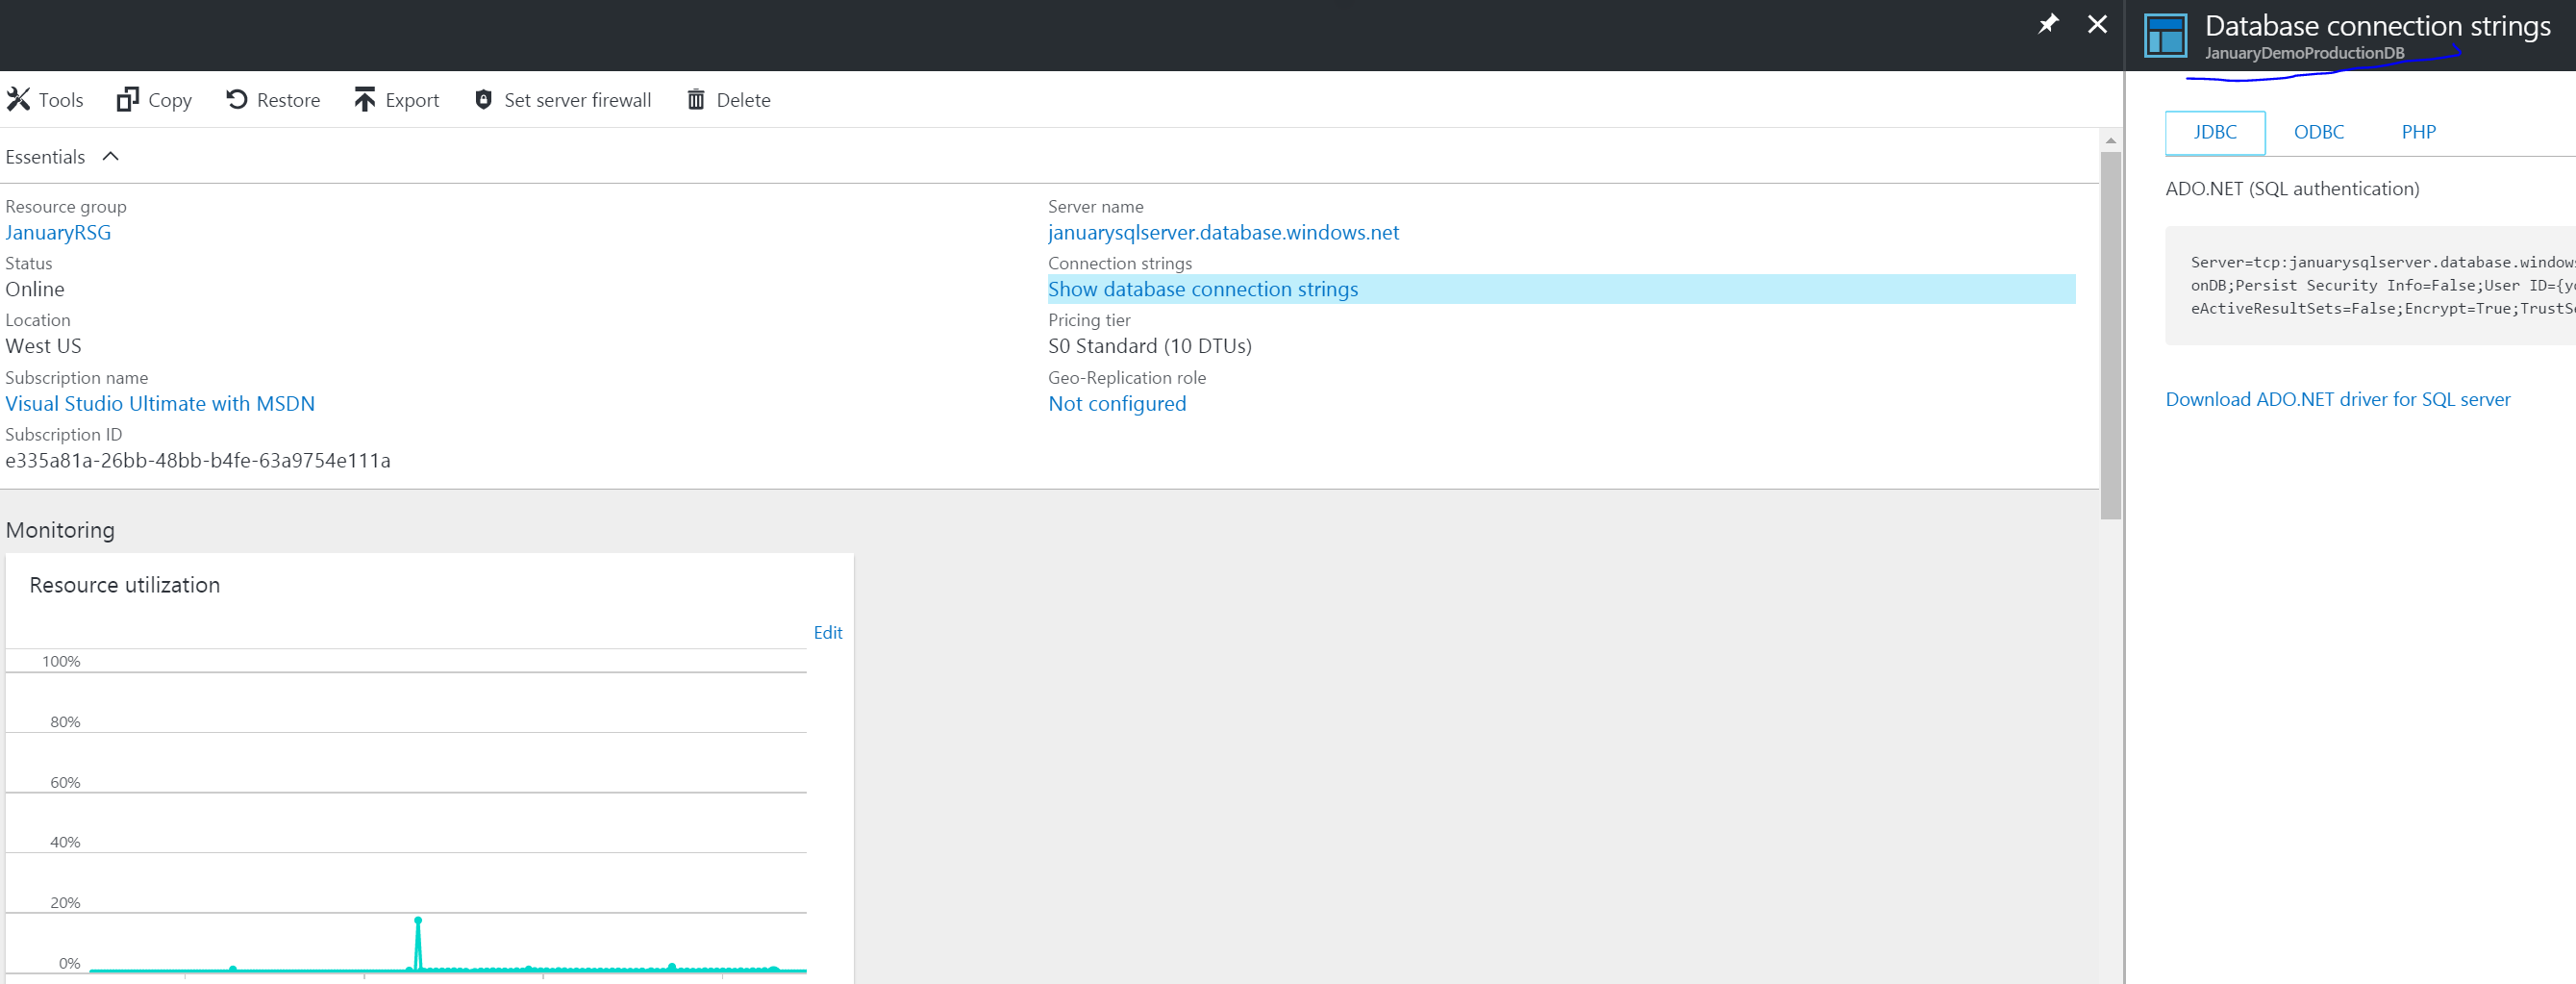Open the JanuaryRSG resource group link
Screen dimensions: 2576x984
58,232
